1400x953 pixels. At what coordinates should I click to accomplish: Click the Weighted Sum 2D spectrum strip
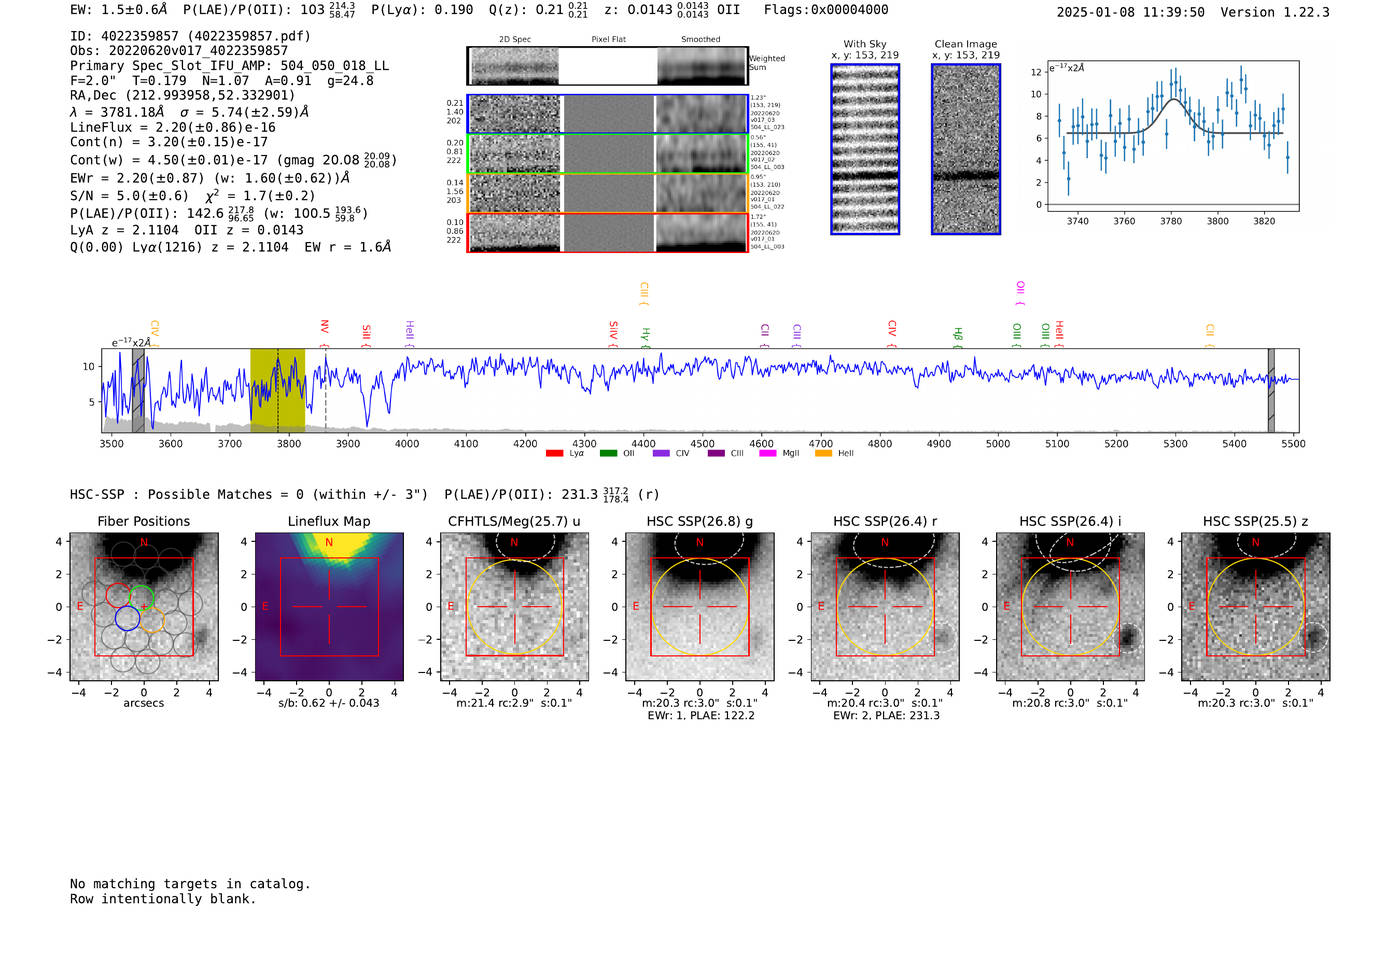[x=608, y=66]
